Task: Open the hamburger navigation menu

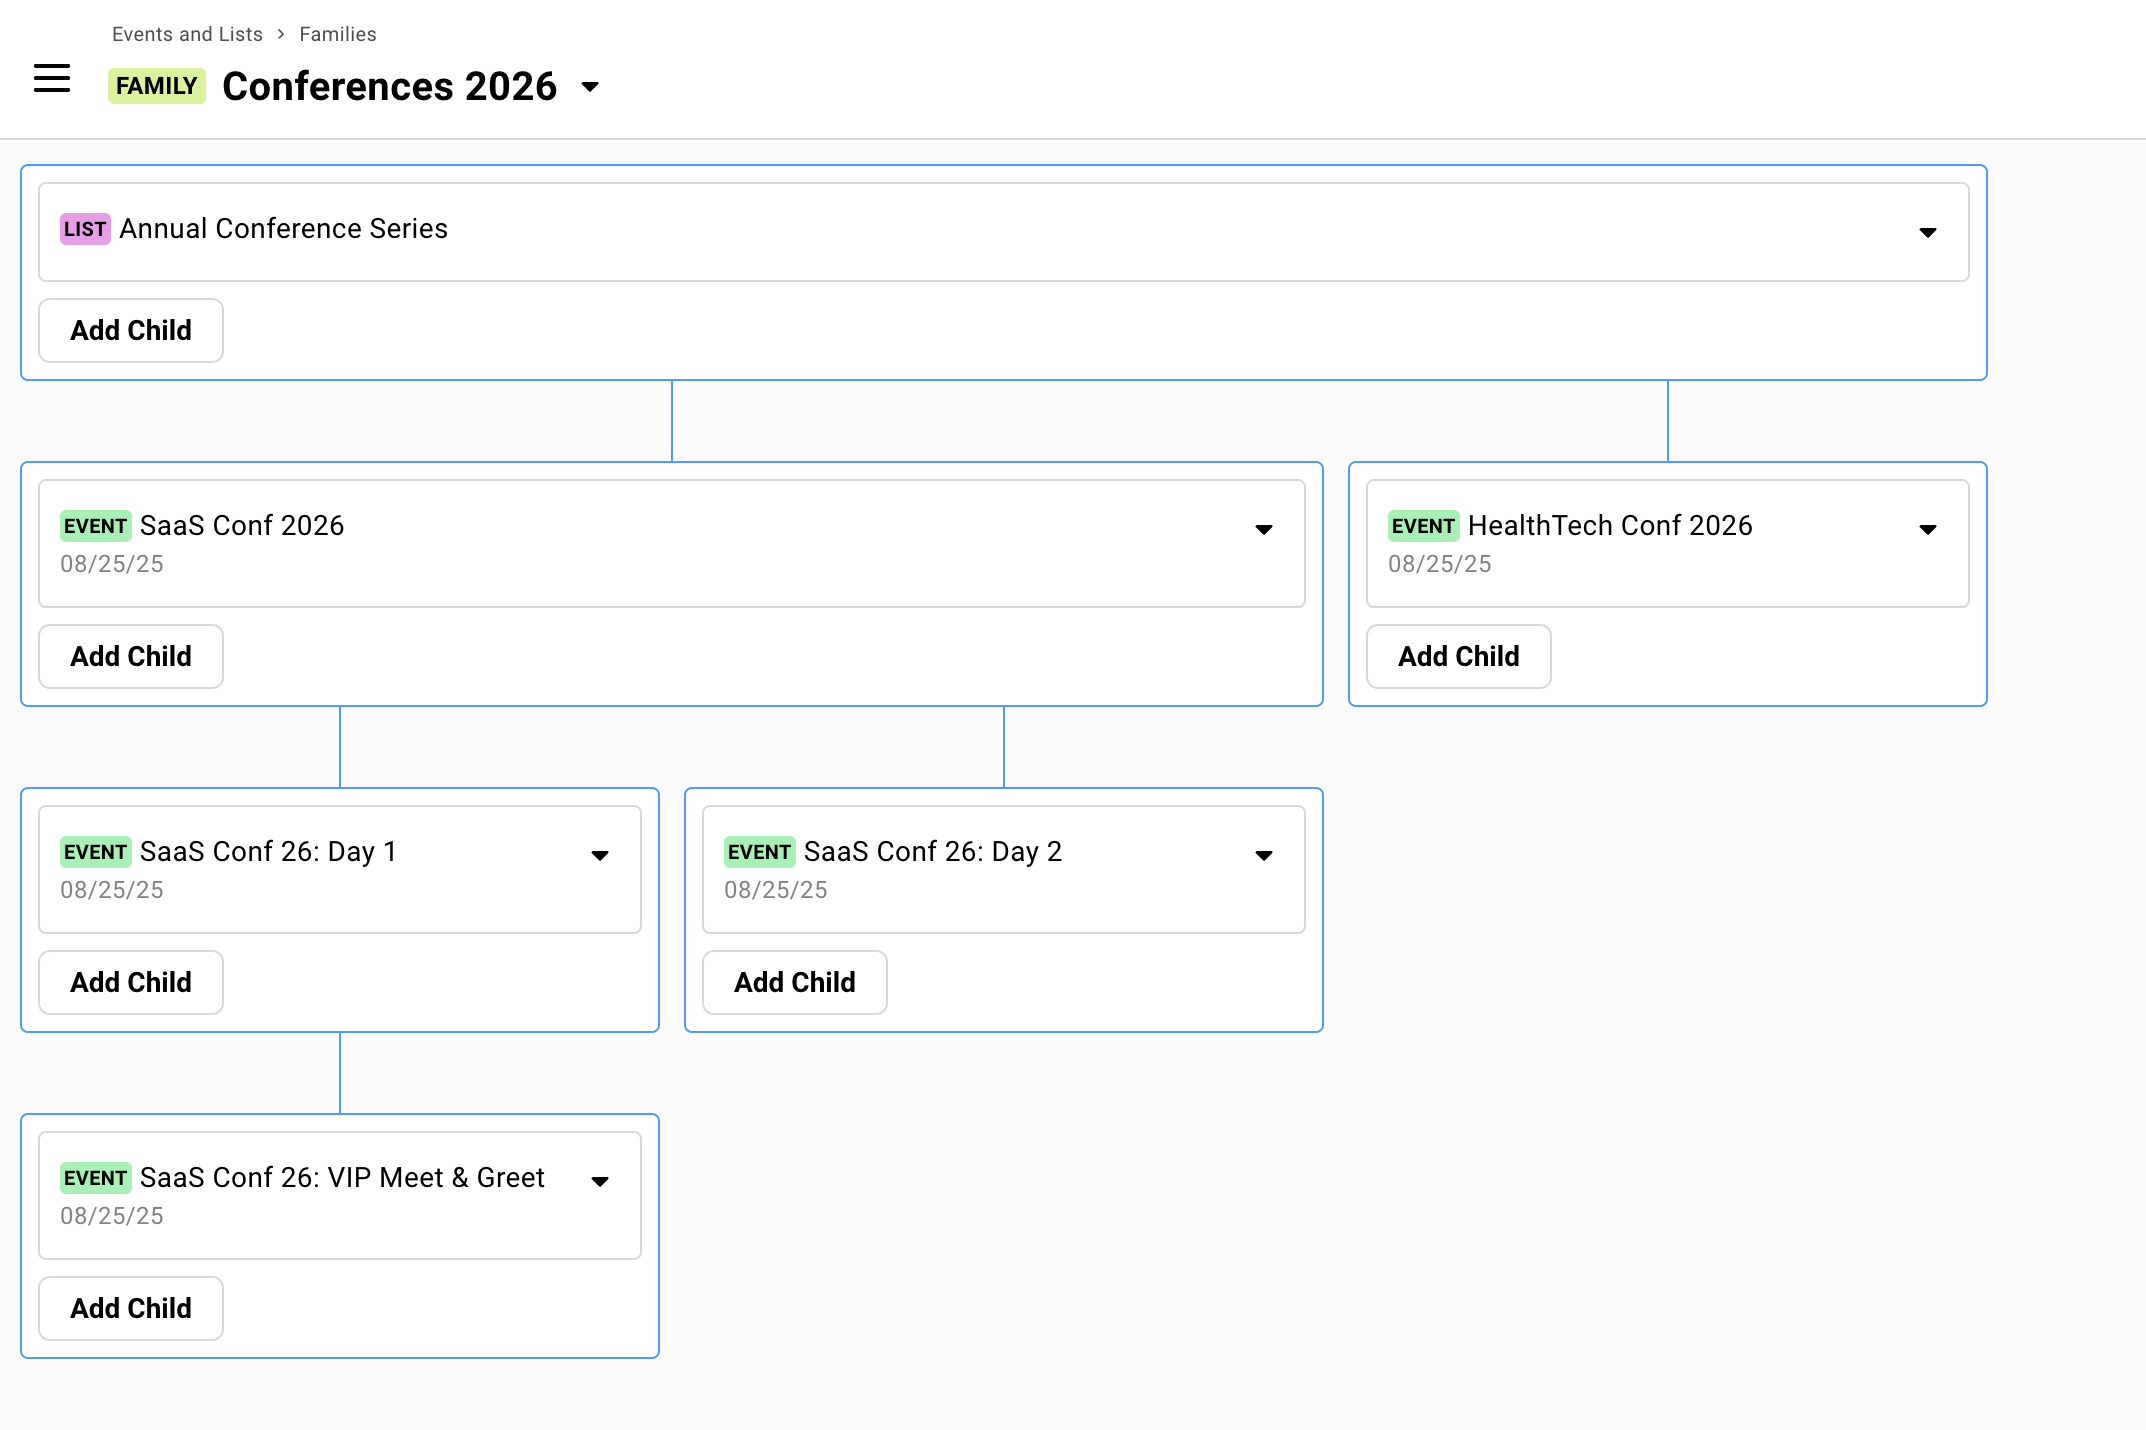Action: click(x=52, y=78)
